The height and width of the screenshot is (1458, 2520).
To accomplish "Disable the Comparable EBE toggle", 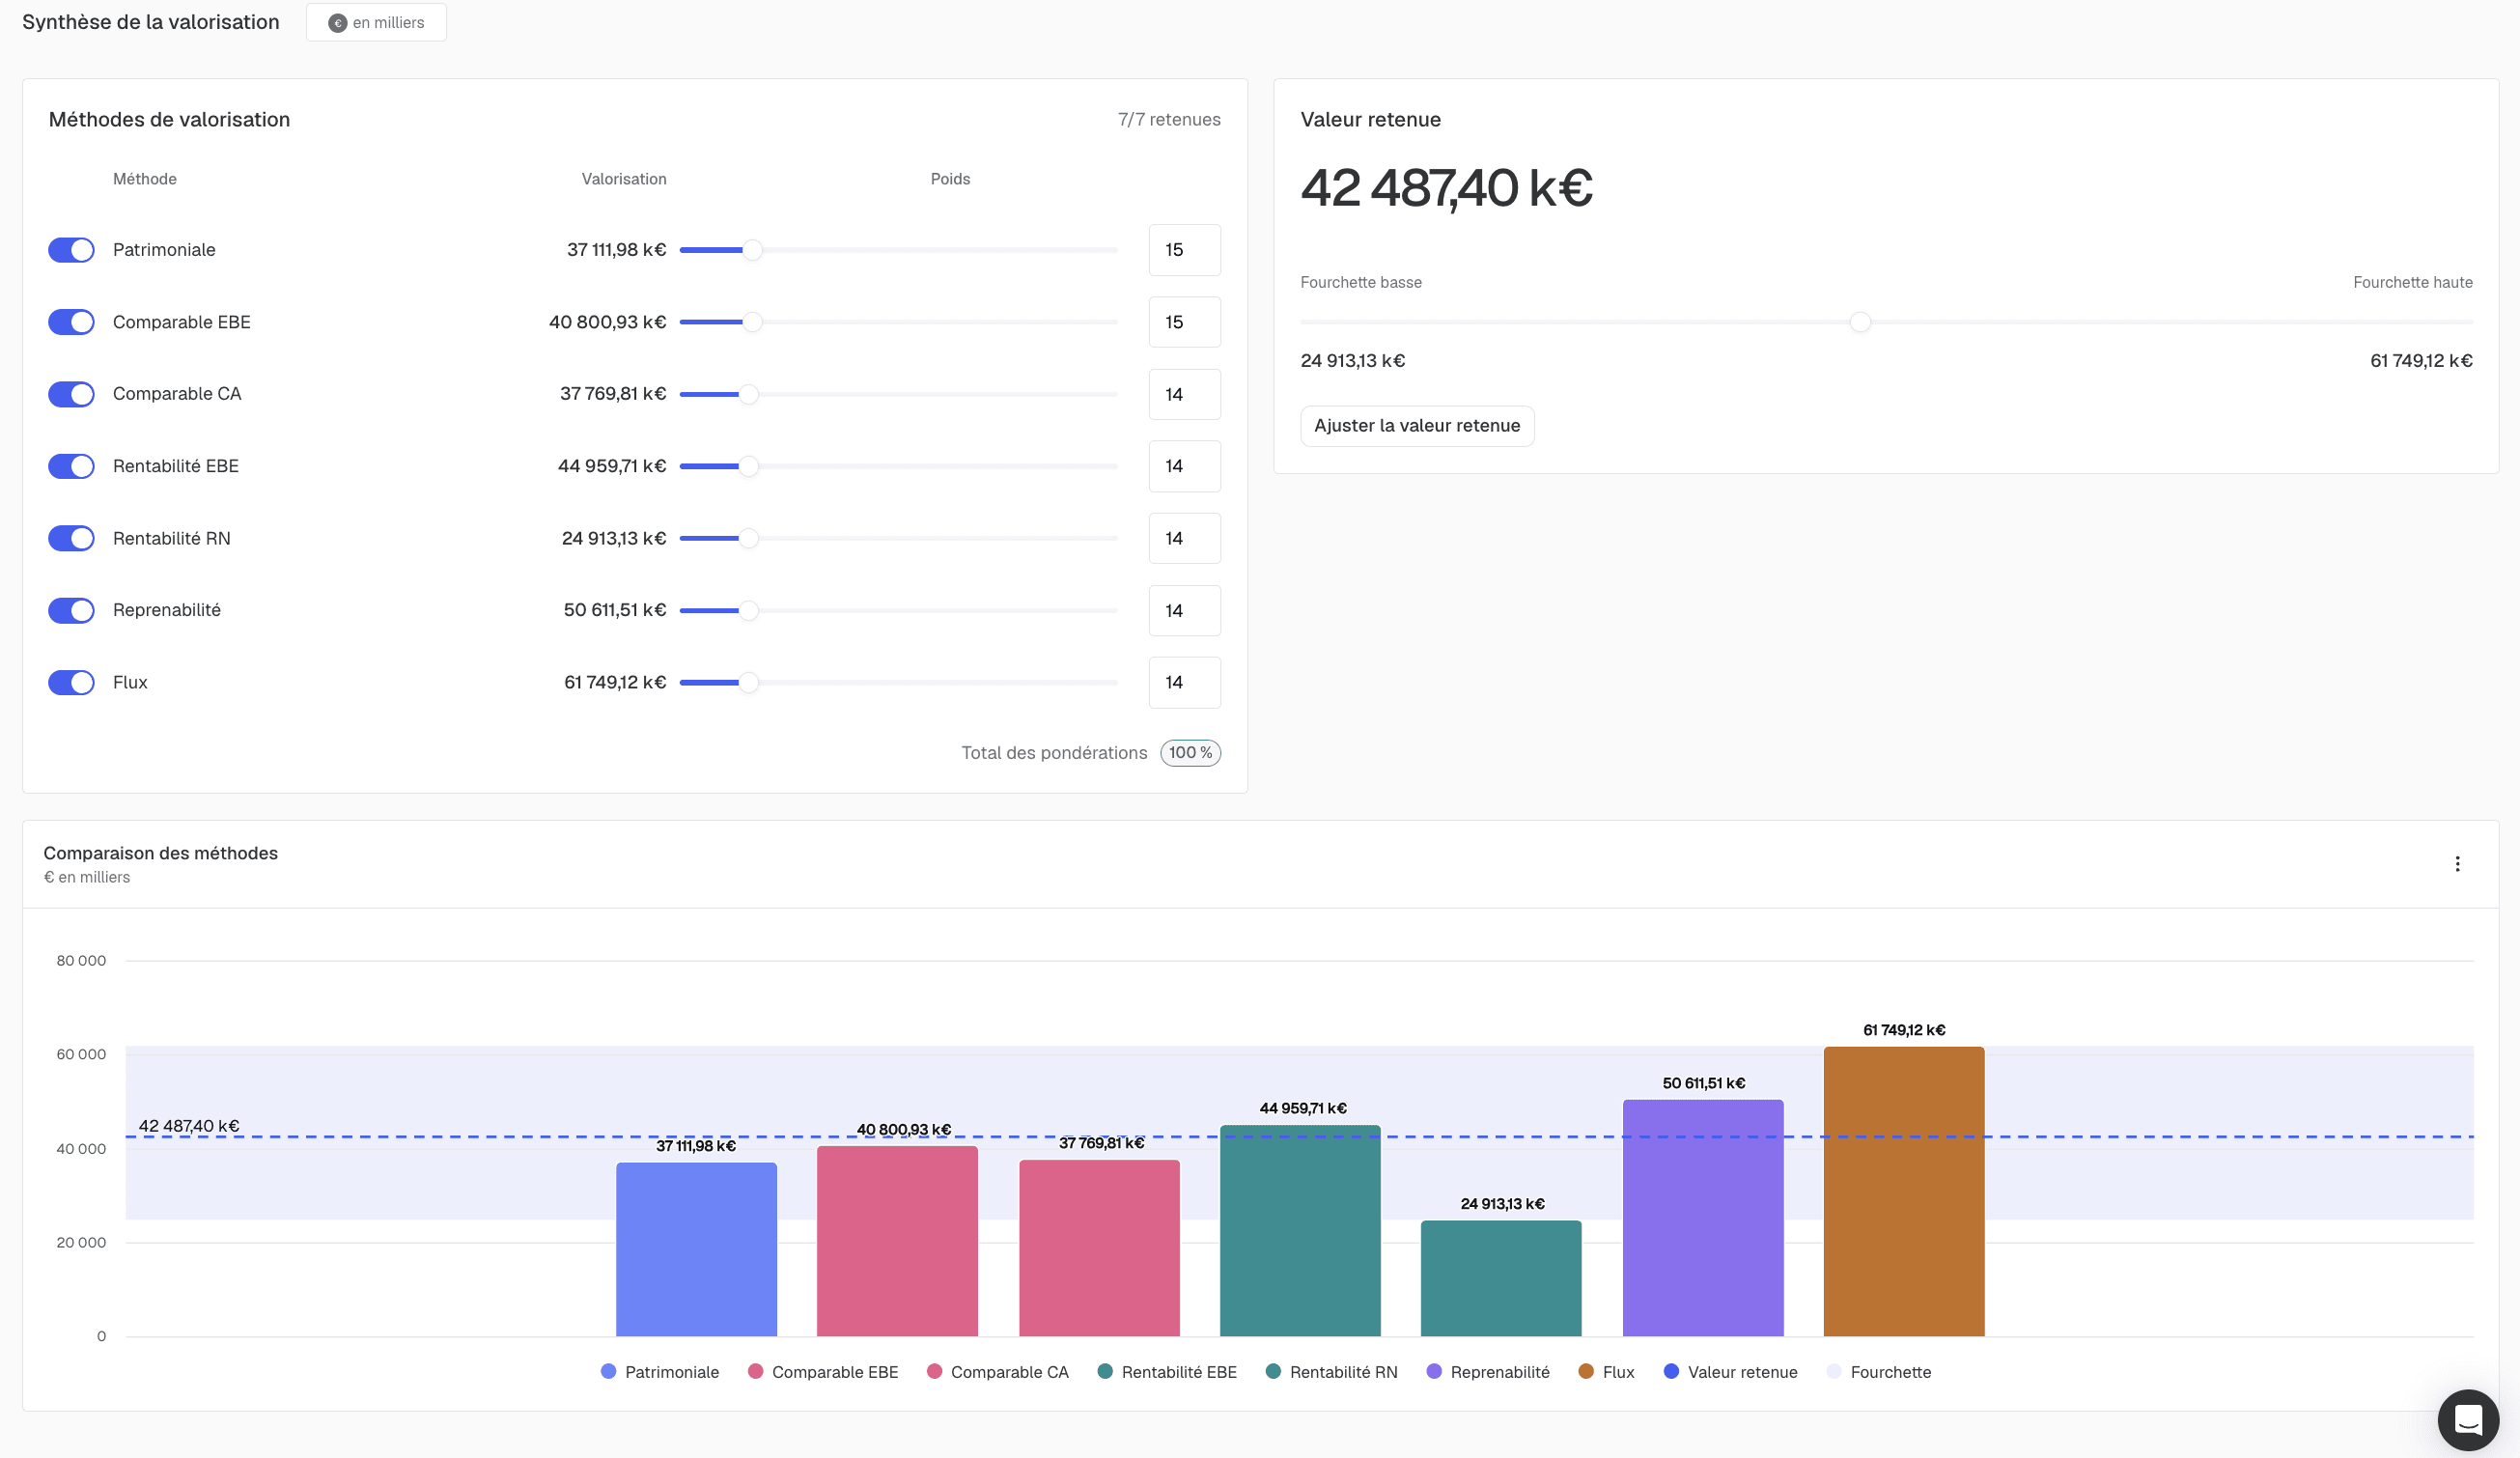I will click(71, 322).
